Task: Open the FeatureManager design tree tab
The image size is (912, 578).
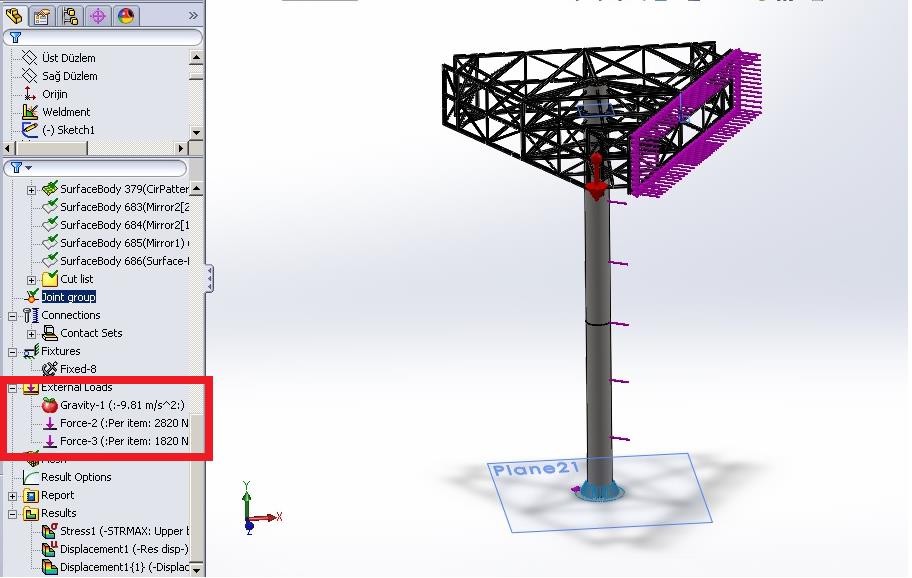Action: point(14,15)
